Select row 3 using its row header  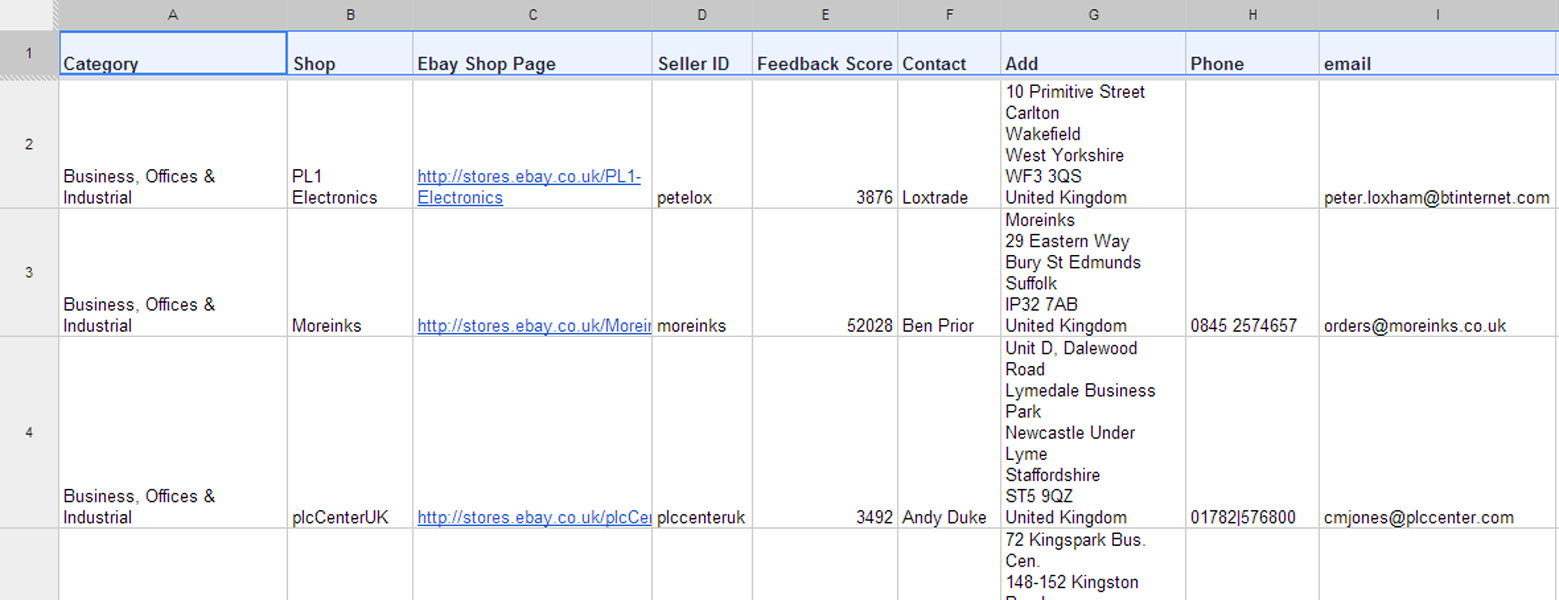[28, 272]
